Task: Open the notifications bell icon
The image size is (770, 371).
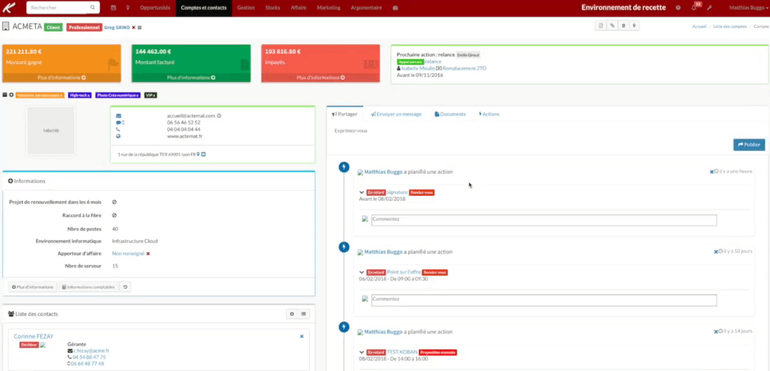Action: click(694, 8)
